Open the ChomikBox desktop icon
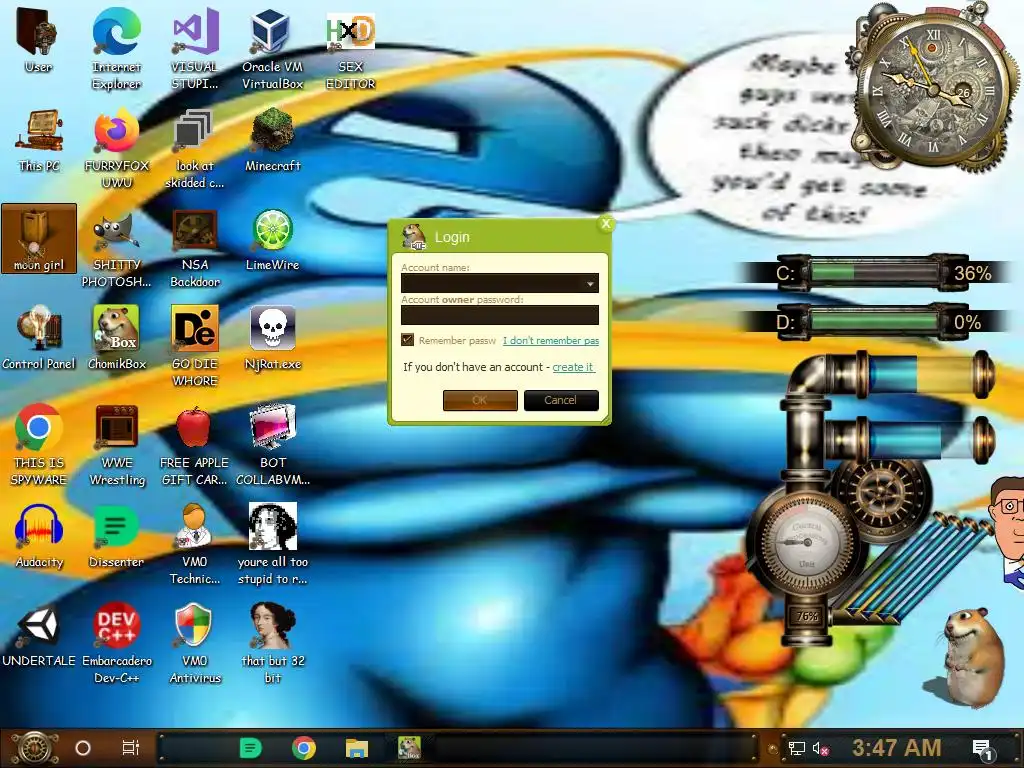1024x768 pixels. [116, 338]
